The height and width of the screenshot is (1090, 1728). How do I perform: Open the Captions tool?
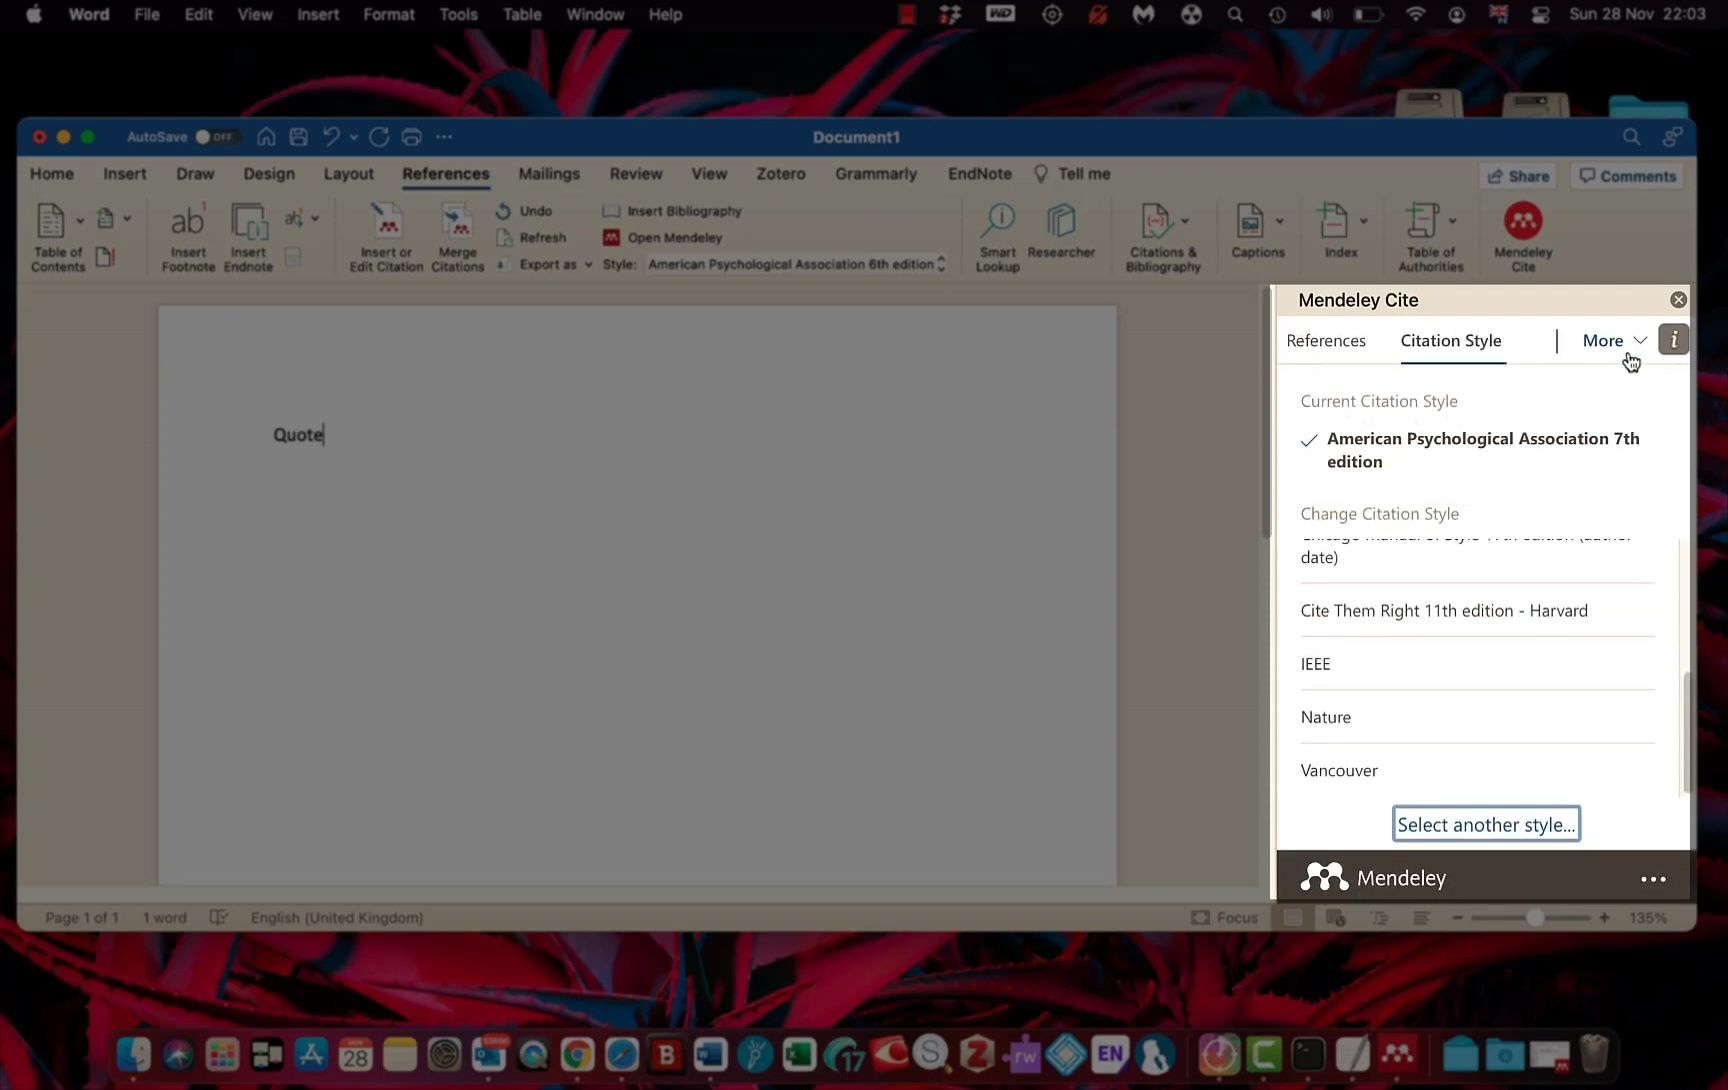click(x=1257, y=231)
